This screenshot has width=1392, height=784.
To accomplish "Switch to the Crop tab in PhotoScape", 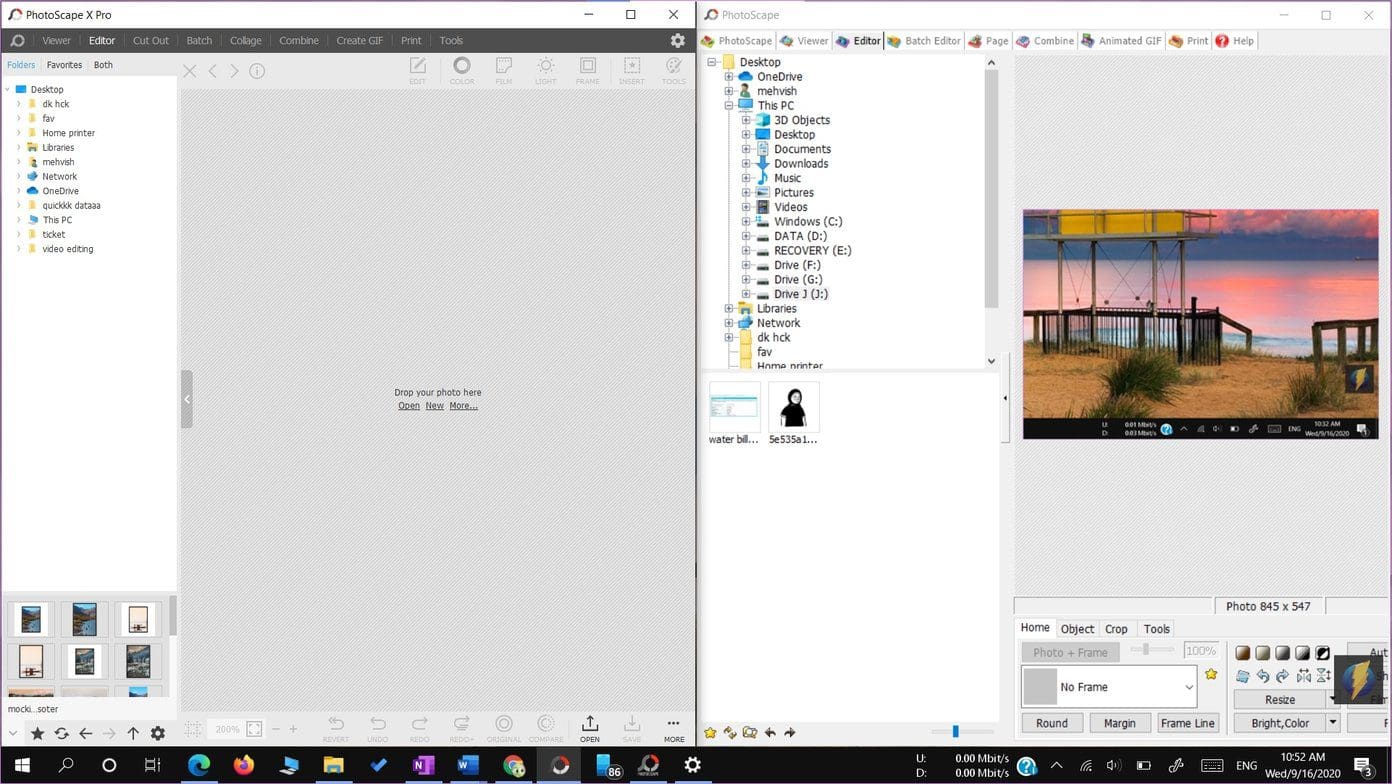I will [x=1116, y=629].
